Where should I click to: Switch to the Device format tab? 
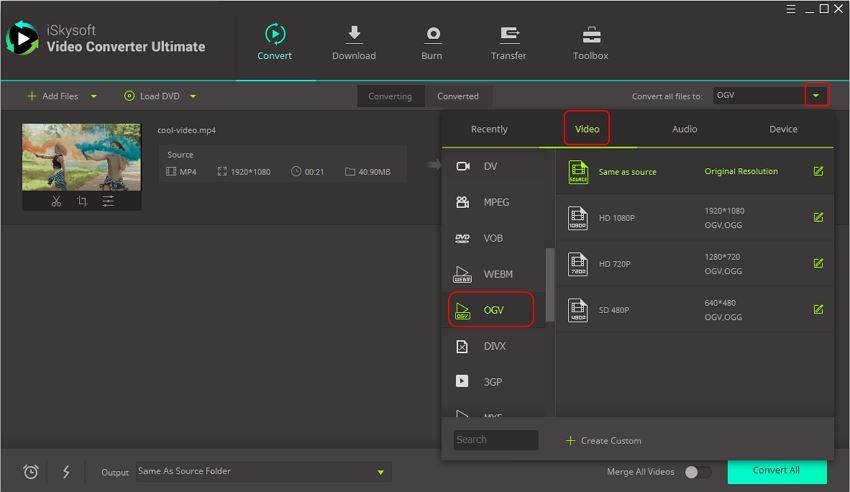click(783, 129)
